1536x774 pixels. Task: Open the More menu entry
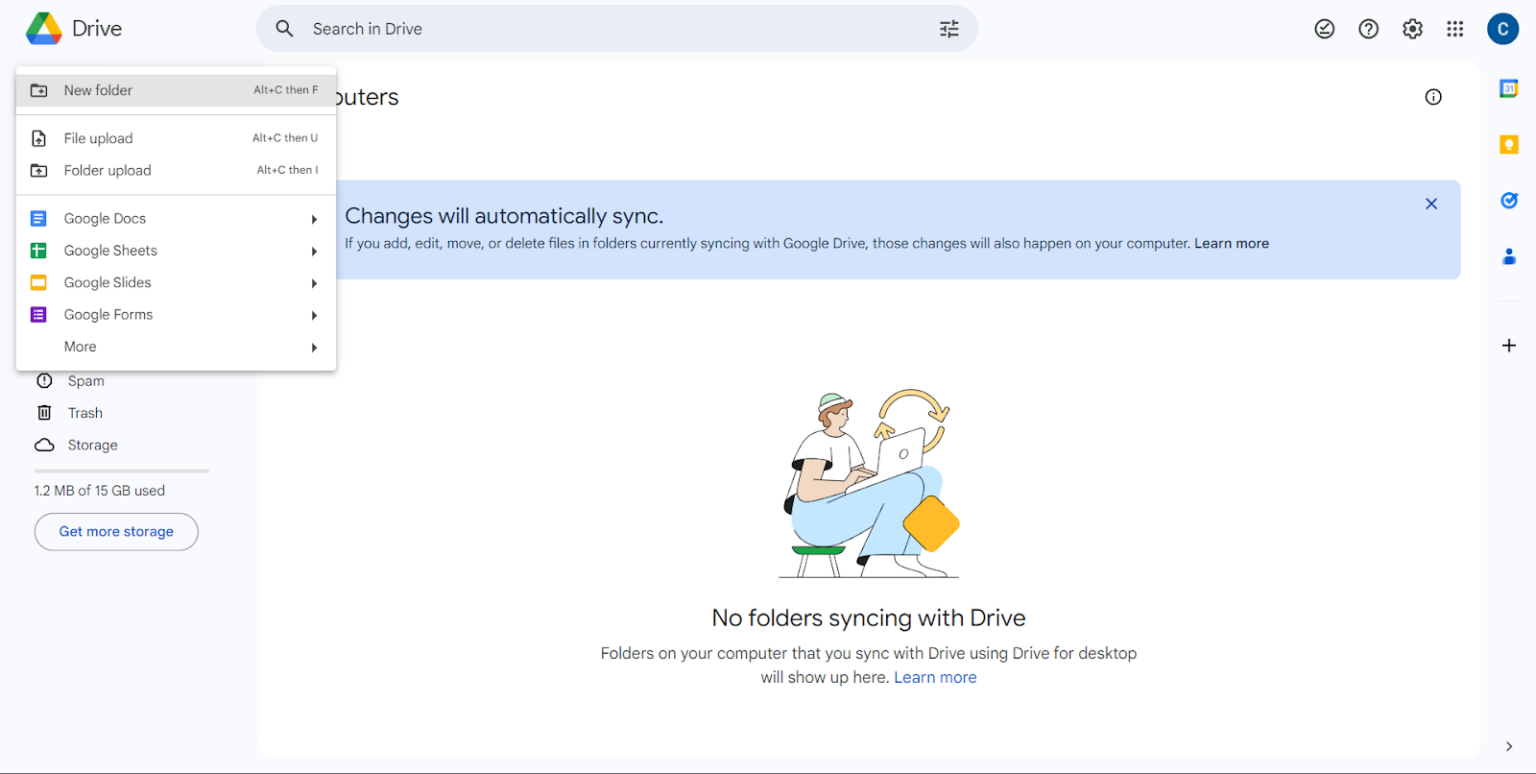176,346
